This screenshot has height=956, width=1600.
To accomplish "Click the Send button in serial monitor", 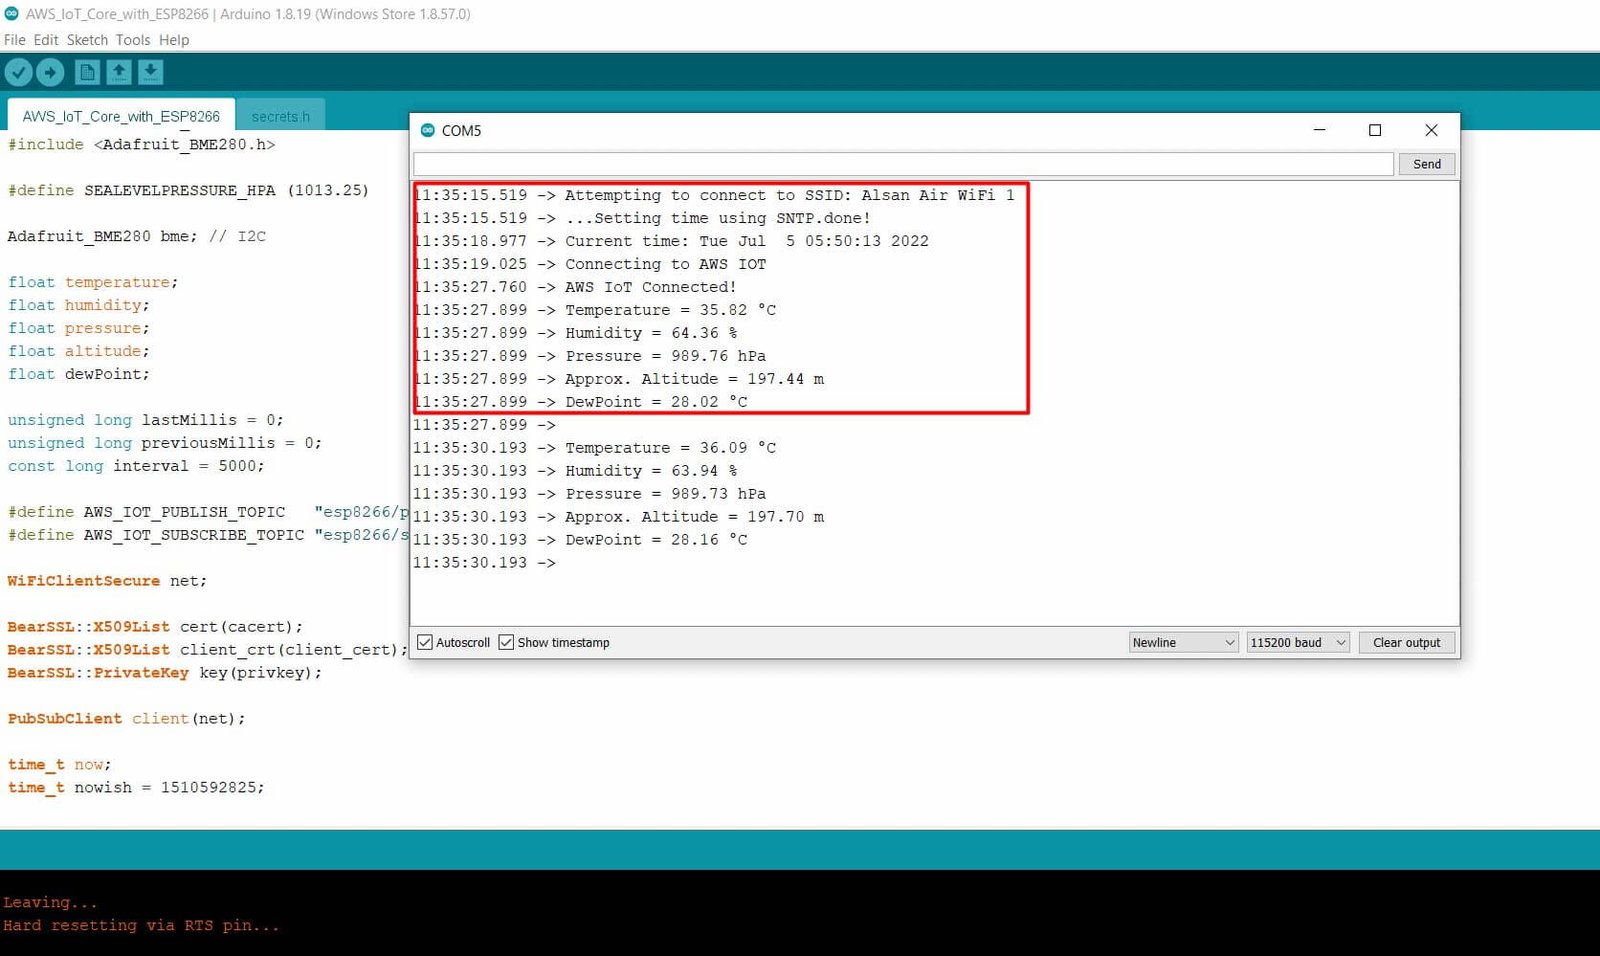I will tap(1427, 163).
